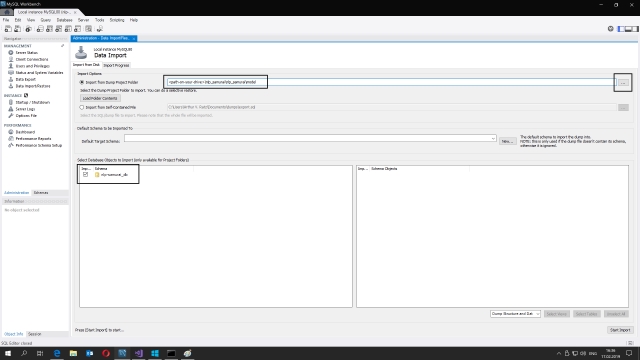This screenshot has width=640, height=360.
Task: Select the Import from Self-Contained File radio
Action: pyautogui.click(x=82, y=107)
